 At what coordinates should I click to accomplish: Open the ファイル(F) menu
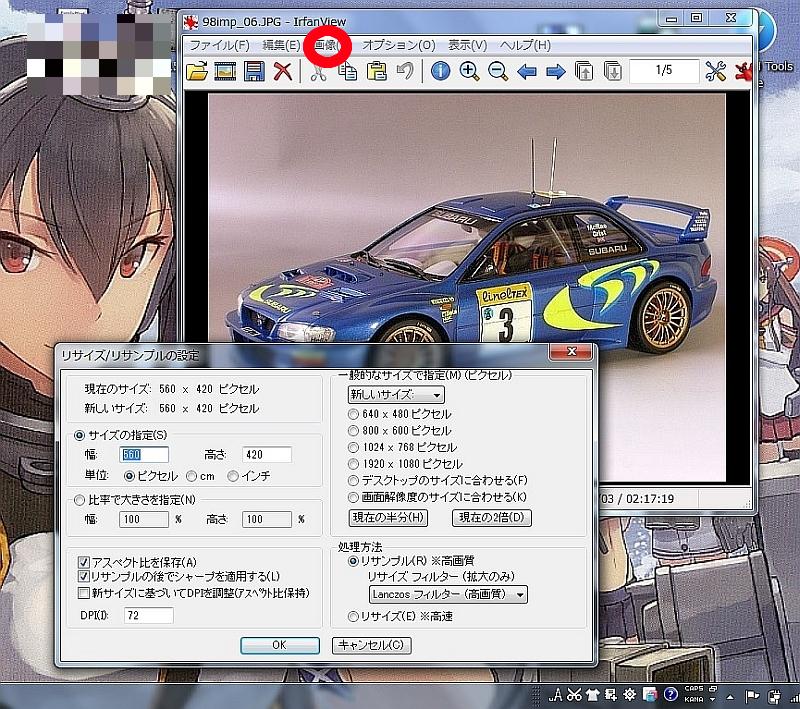click(219, 45)
